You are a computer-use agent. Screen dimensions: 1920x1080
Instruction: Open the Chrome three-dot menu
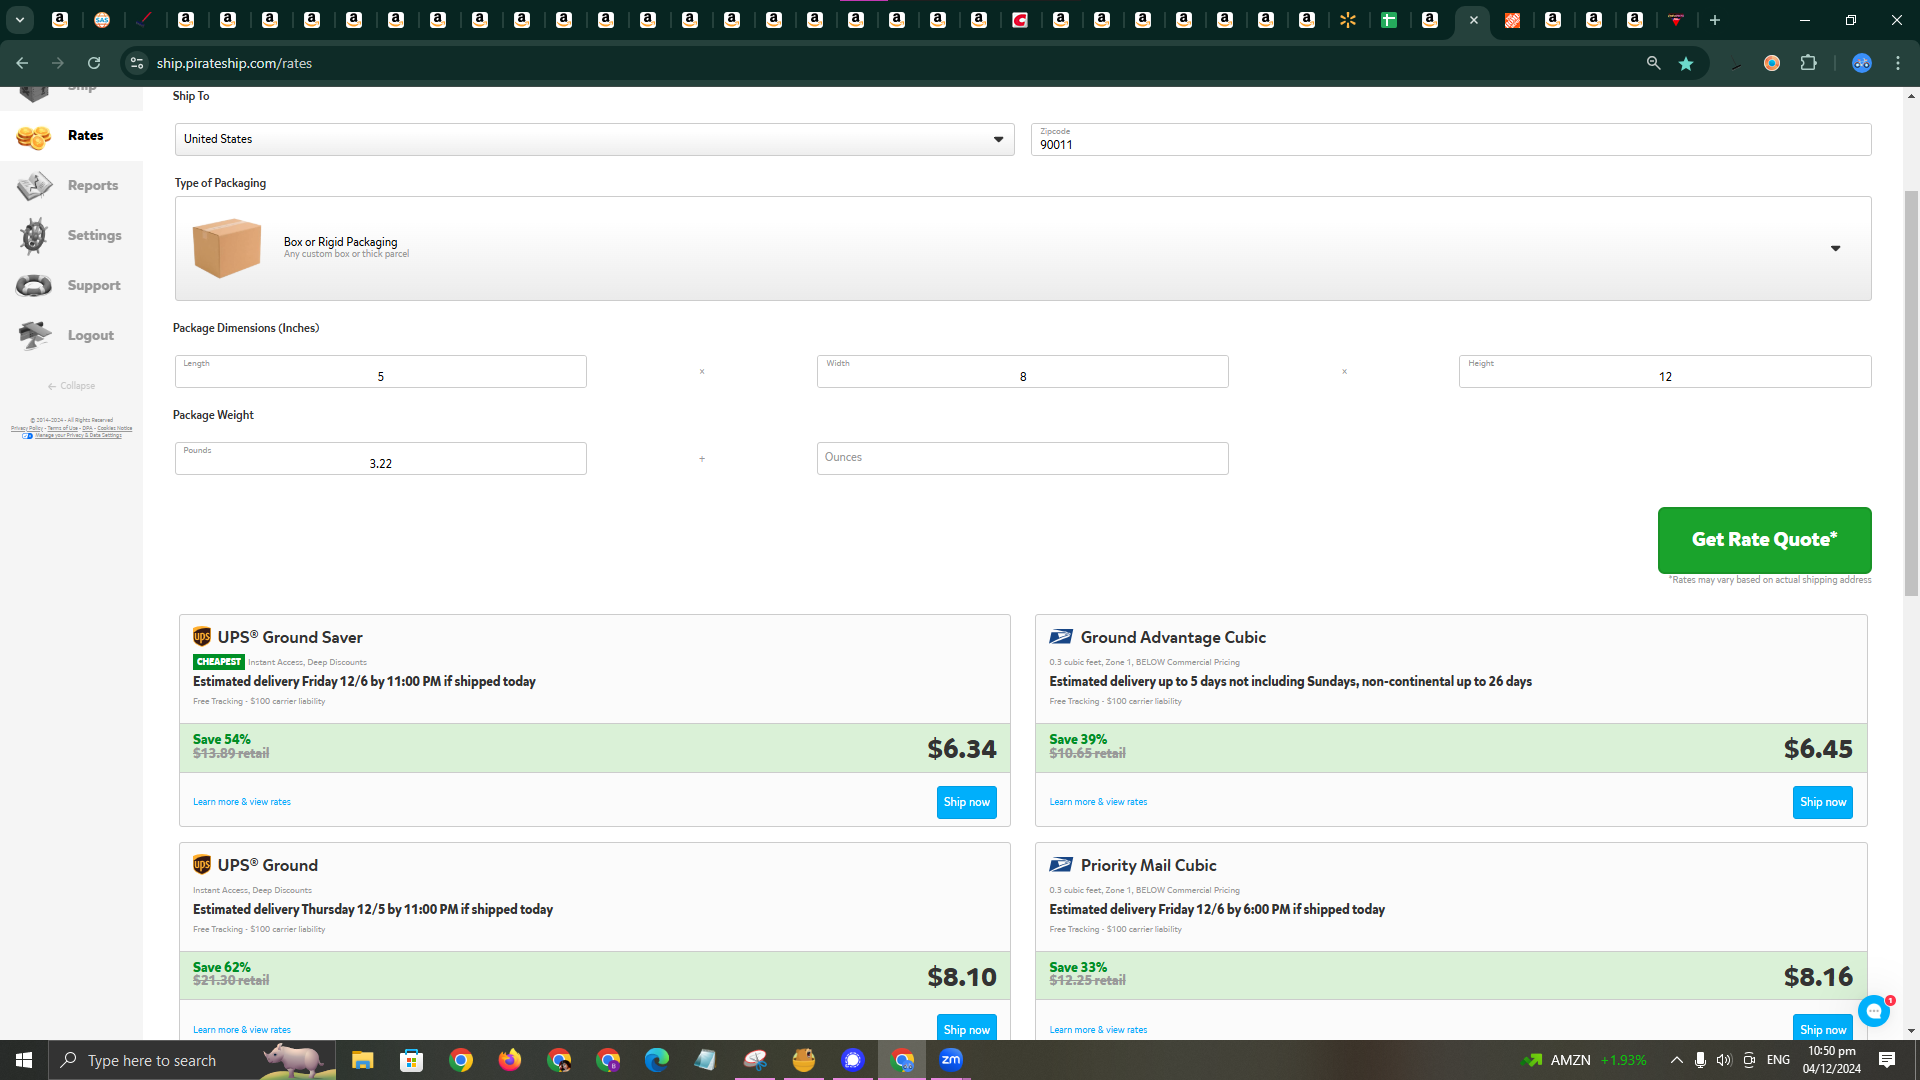pos(1898,63)
